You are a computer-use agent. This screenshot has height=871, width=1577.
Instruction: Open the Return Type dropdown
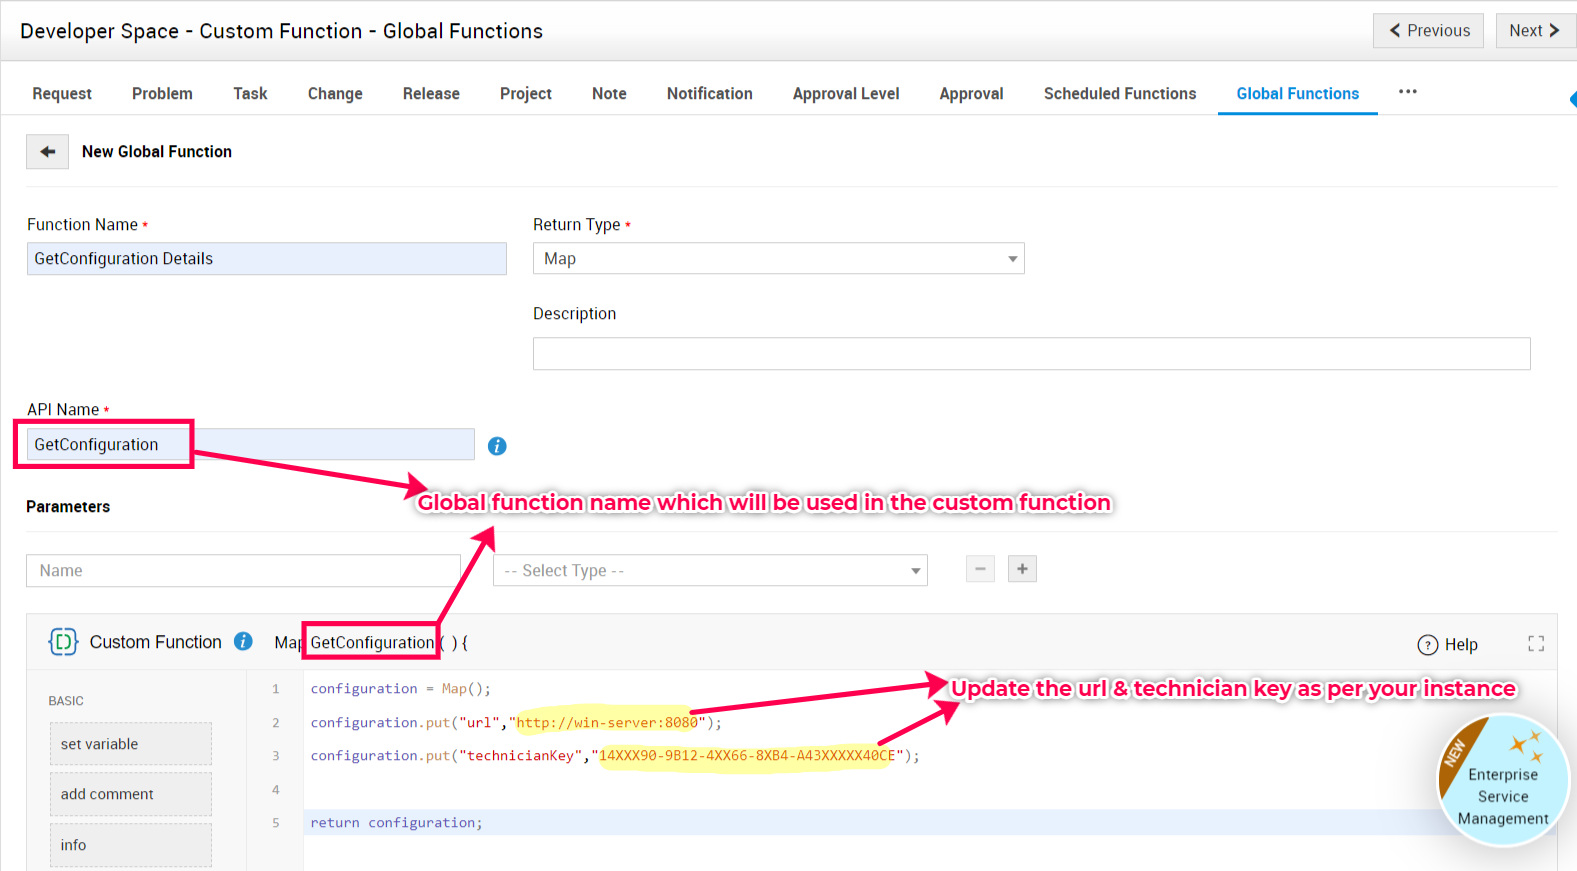(x=778, y=259)
